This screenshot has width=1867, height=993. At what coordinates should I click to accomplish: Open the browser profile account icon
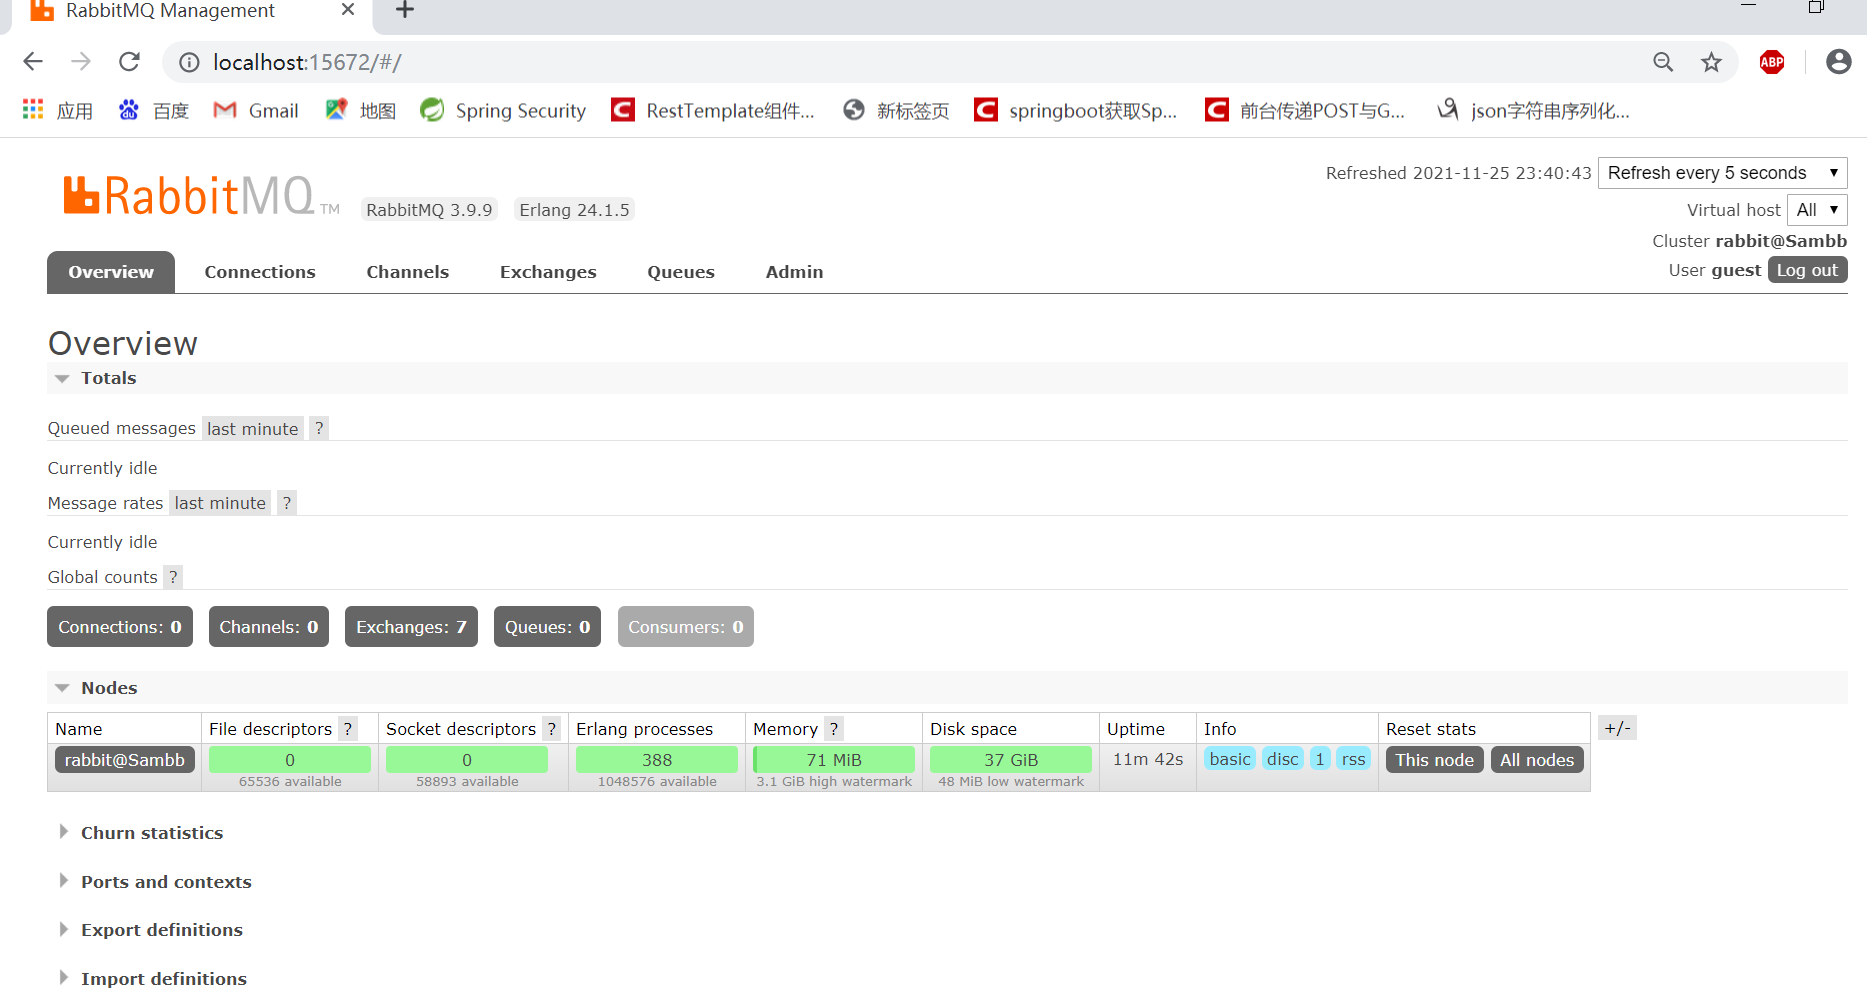(1838, 62)
